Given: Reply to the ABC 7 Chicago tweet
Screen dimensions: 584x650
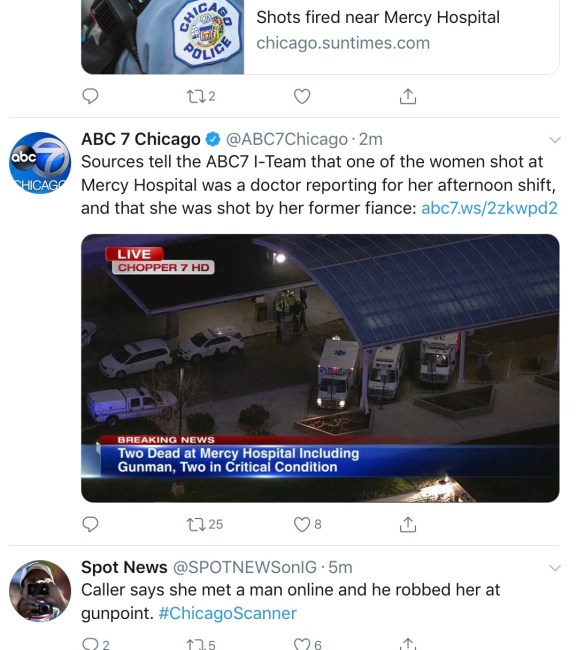Looking at the screenshot, I should [x=90, y=524].
